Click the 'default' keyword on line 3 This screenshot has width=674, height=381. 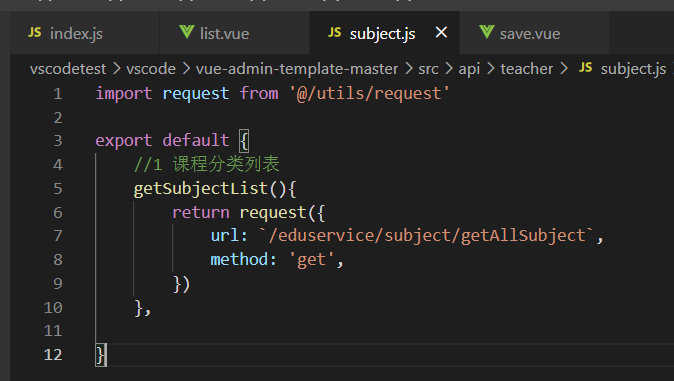coord(196,140)
